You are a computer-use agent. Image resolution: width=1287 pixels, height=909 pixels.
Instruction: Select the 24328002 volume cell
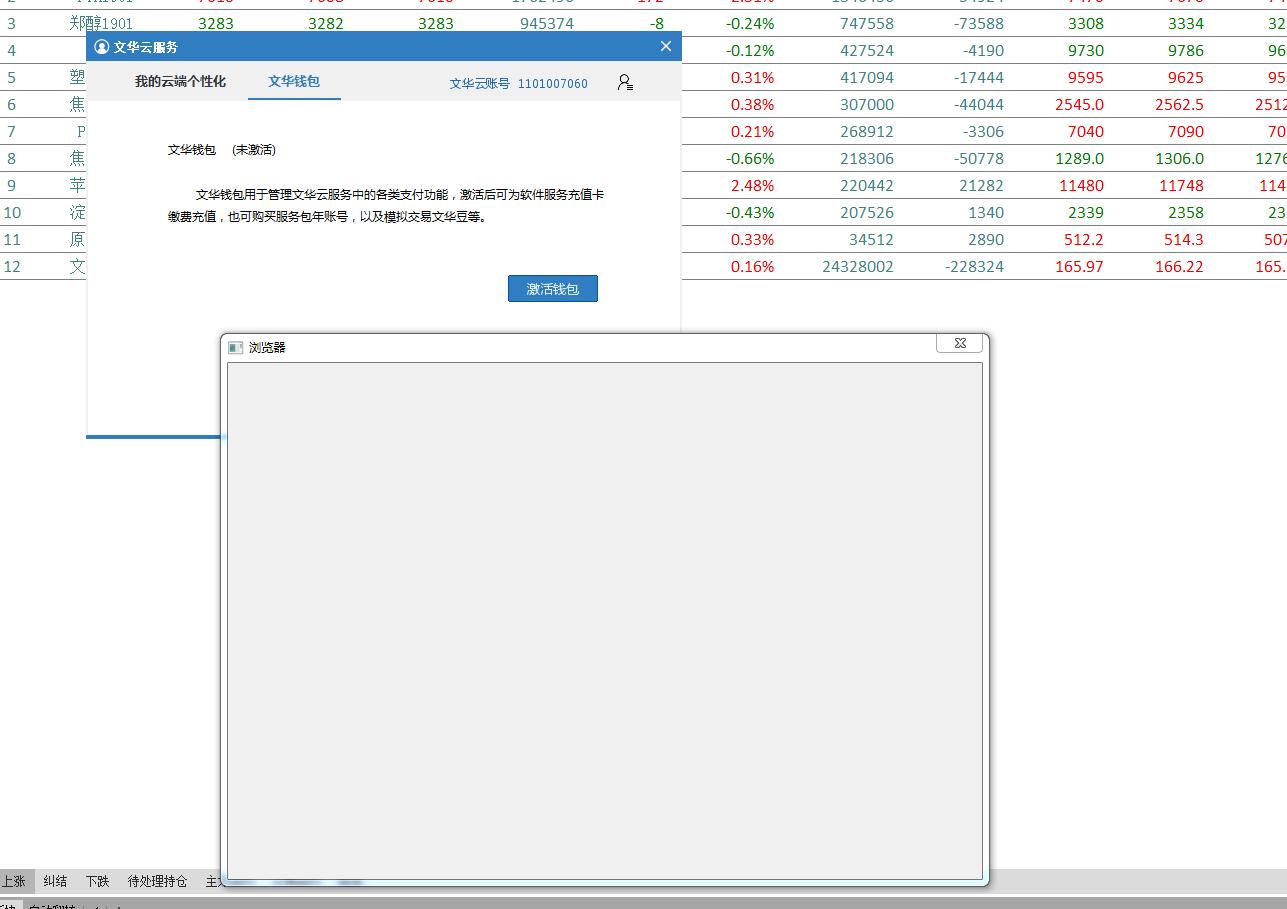point(857,266)
